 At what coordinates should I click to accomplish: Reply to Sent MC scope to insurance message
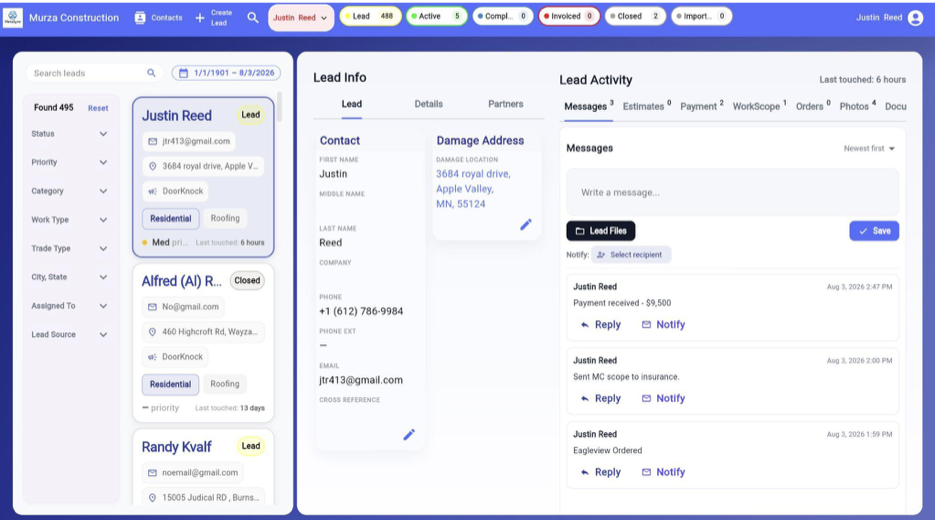pos(601,398)
